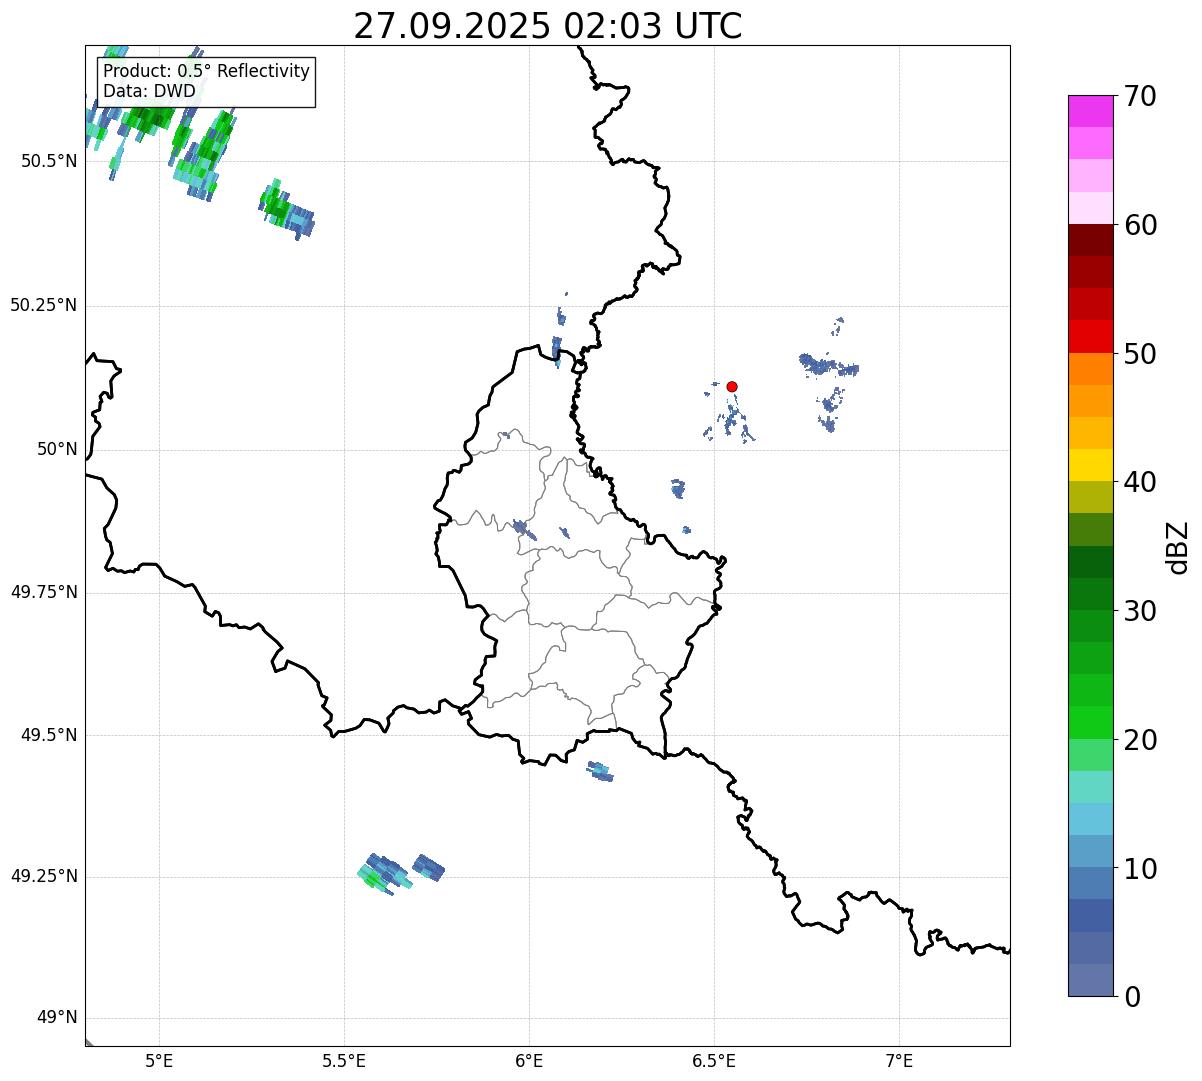Click the 50.5°N latitude label
Viewport: 1202px width, 1081px height.
pyautogui.click(x=48, y=161)
